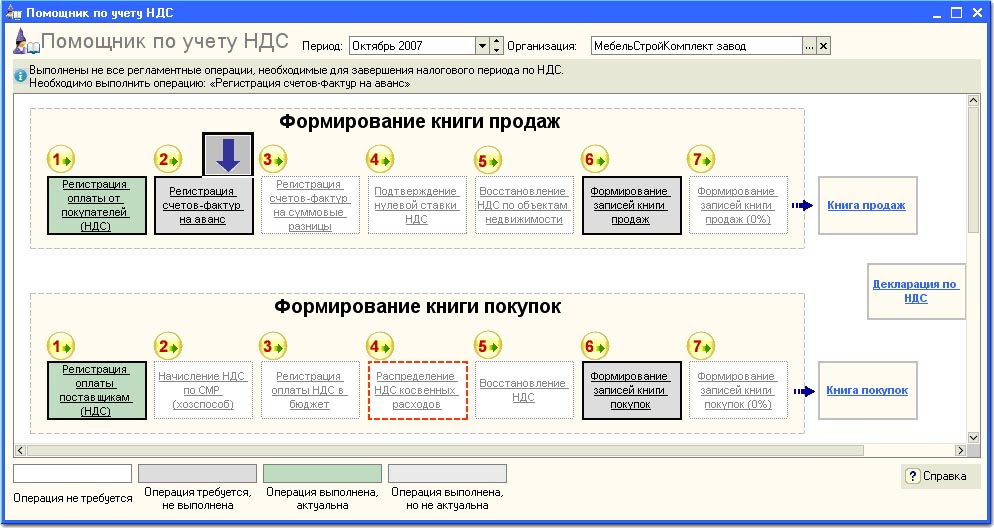The width and height of the screenshot is (994, 528).
Task: Open Восстановление НДС in purchase book section
Action: click(x=524, y=390)
